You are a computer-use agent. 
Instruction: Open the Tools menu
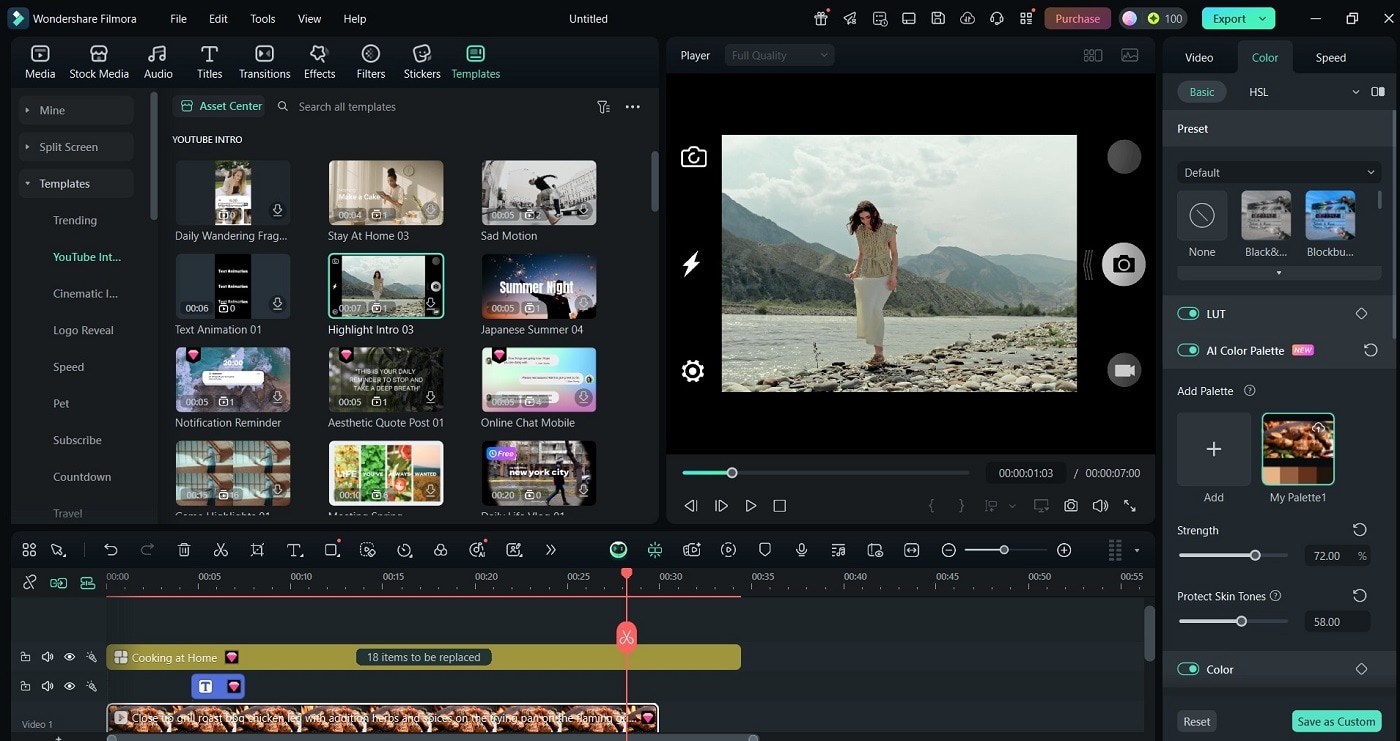click(263, 19)
